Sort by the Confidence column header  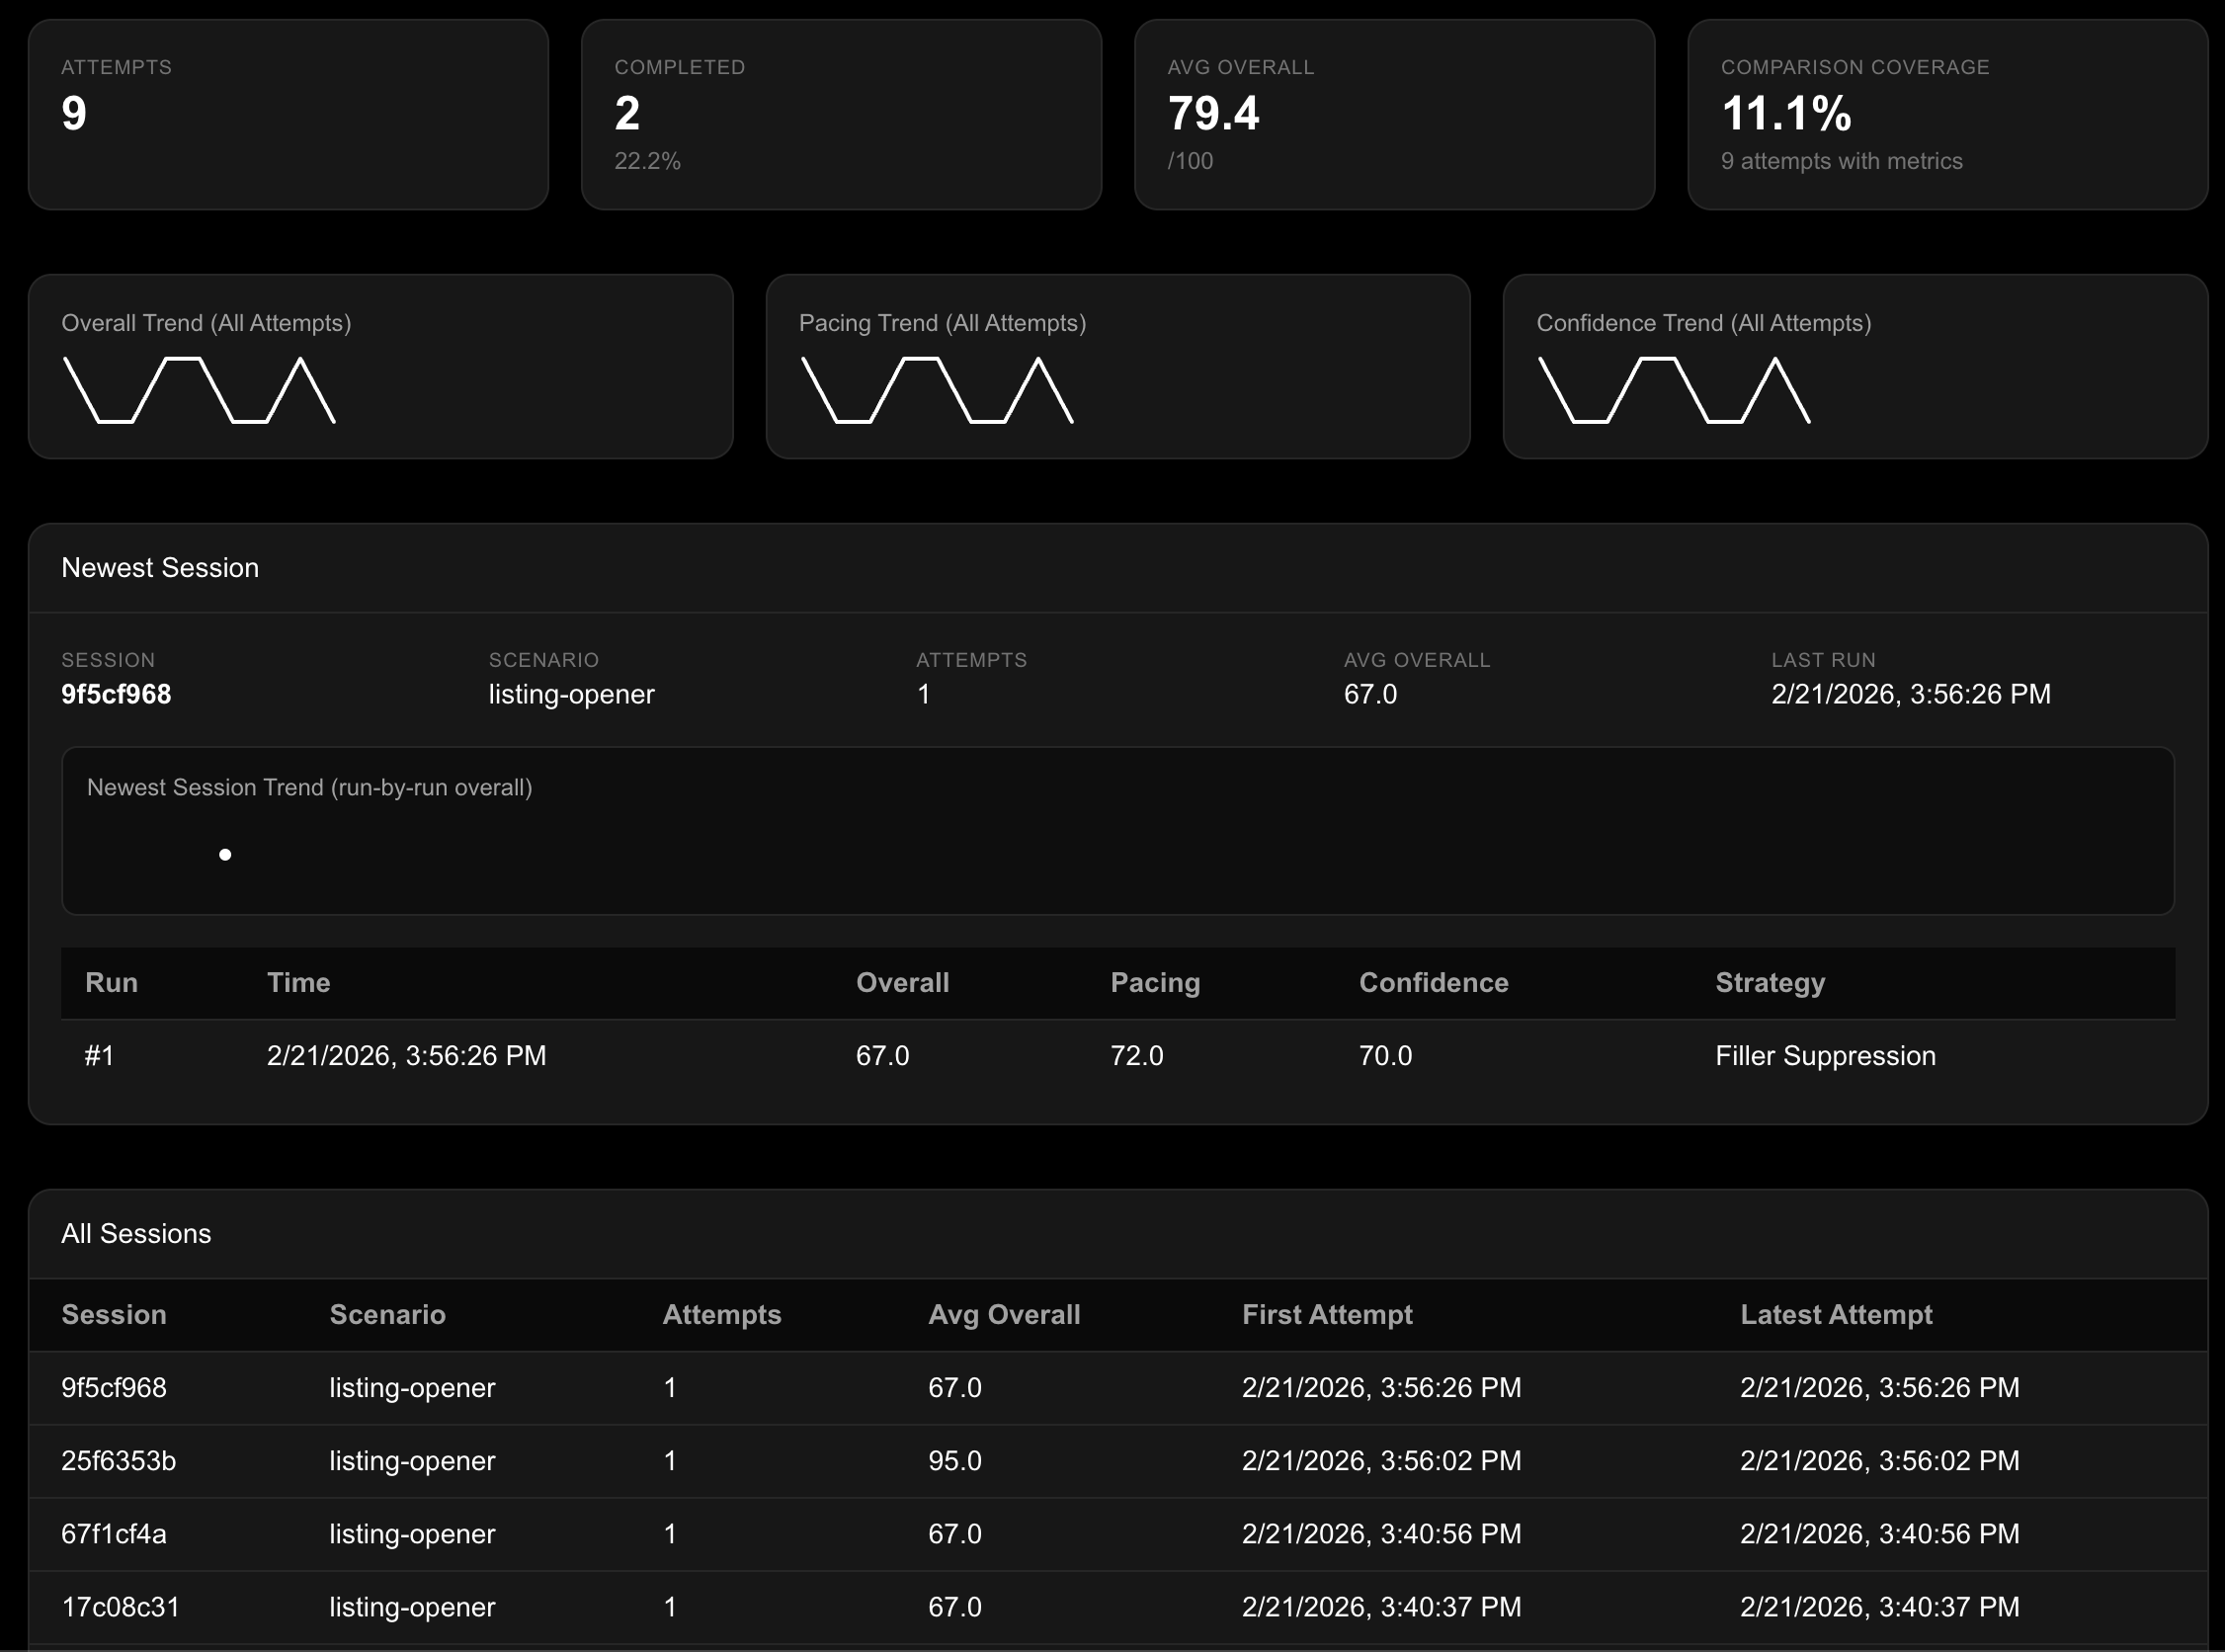coord(1433,983)
